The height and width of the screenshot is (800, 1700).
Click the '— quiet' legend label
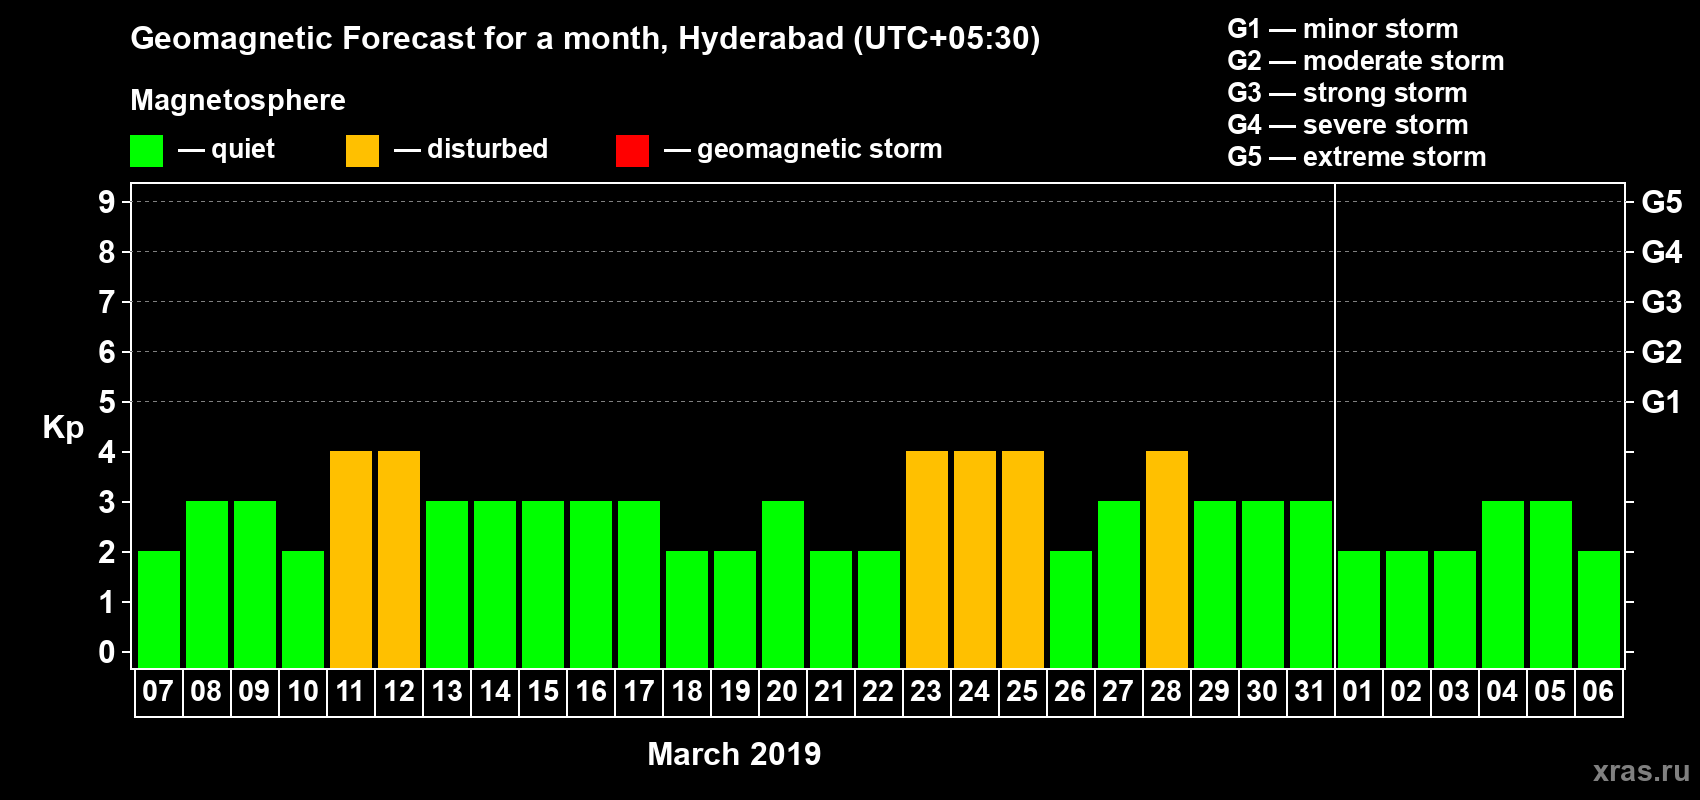coord(226,150)
